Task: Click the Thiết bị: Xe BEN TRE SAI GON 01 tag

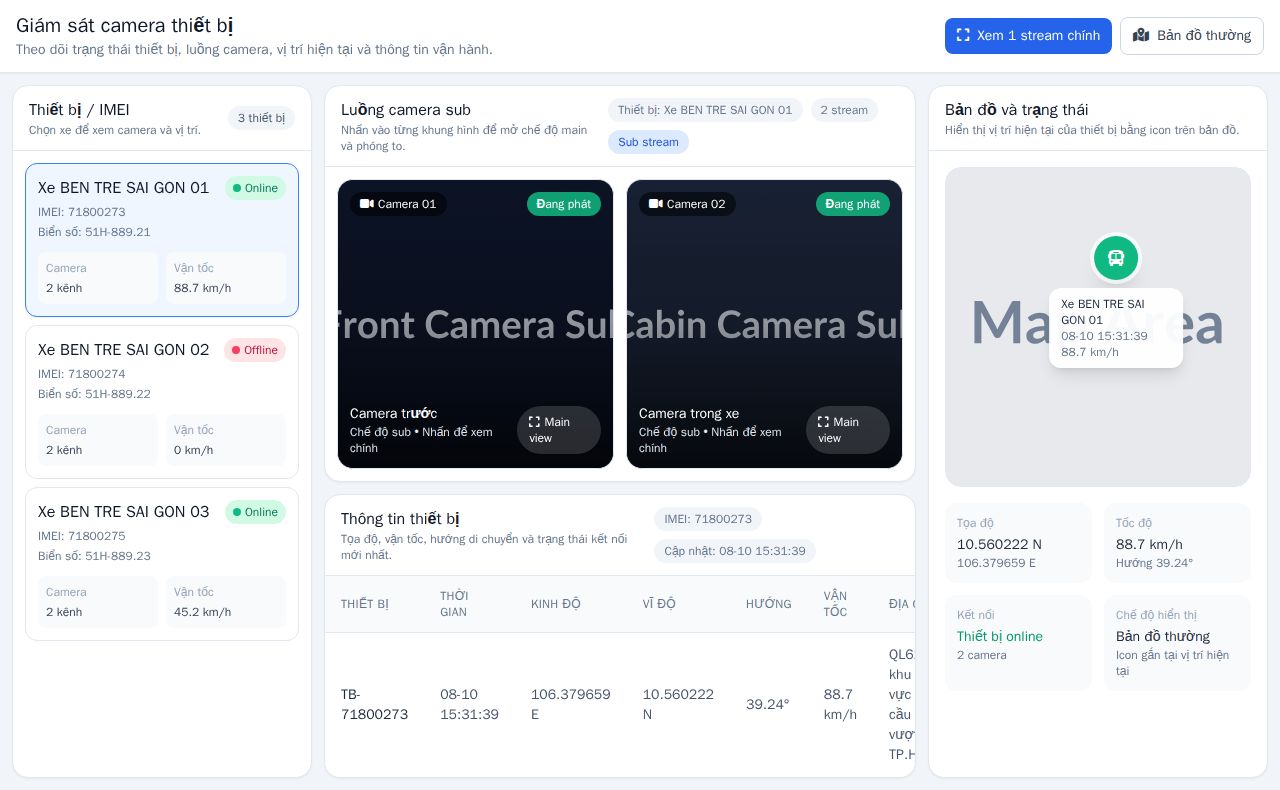Action: [705, 110]
